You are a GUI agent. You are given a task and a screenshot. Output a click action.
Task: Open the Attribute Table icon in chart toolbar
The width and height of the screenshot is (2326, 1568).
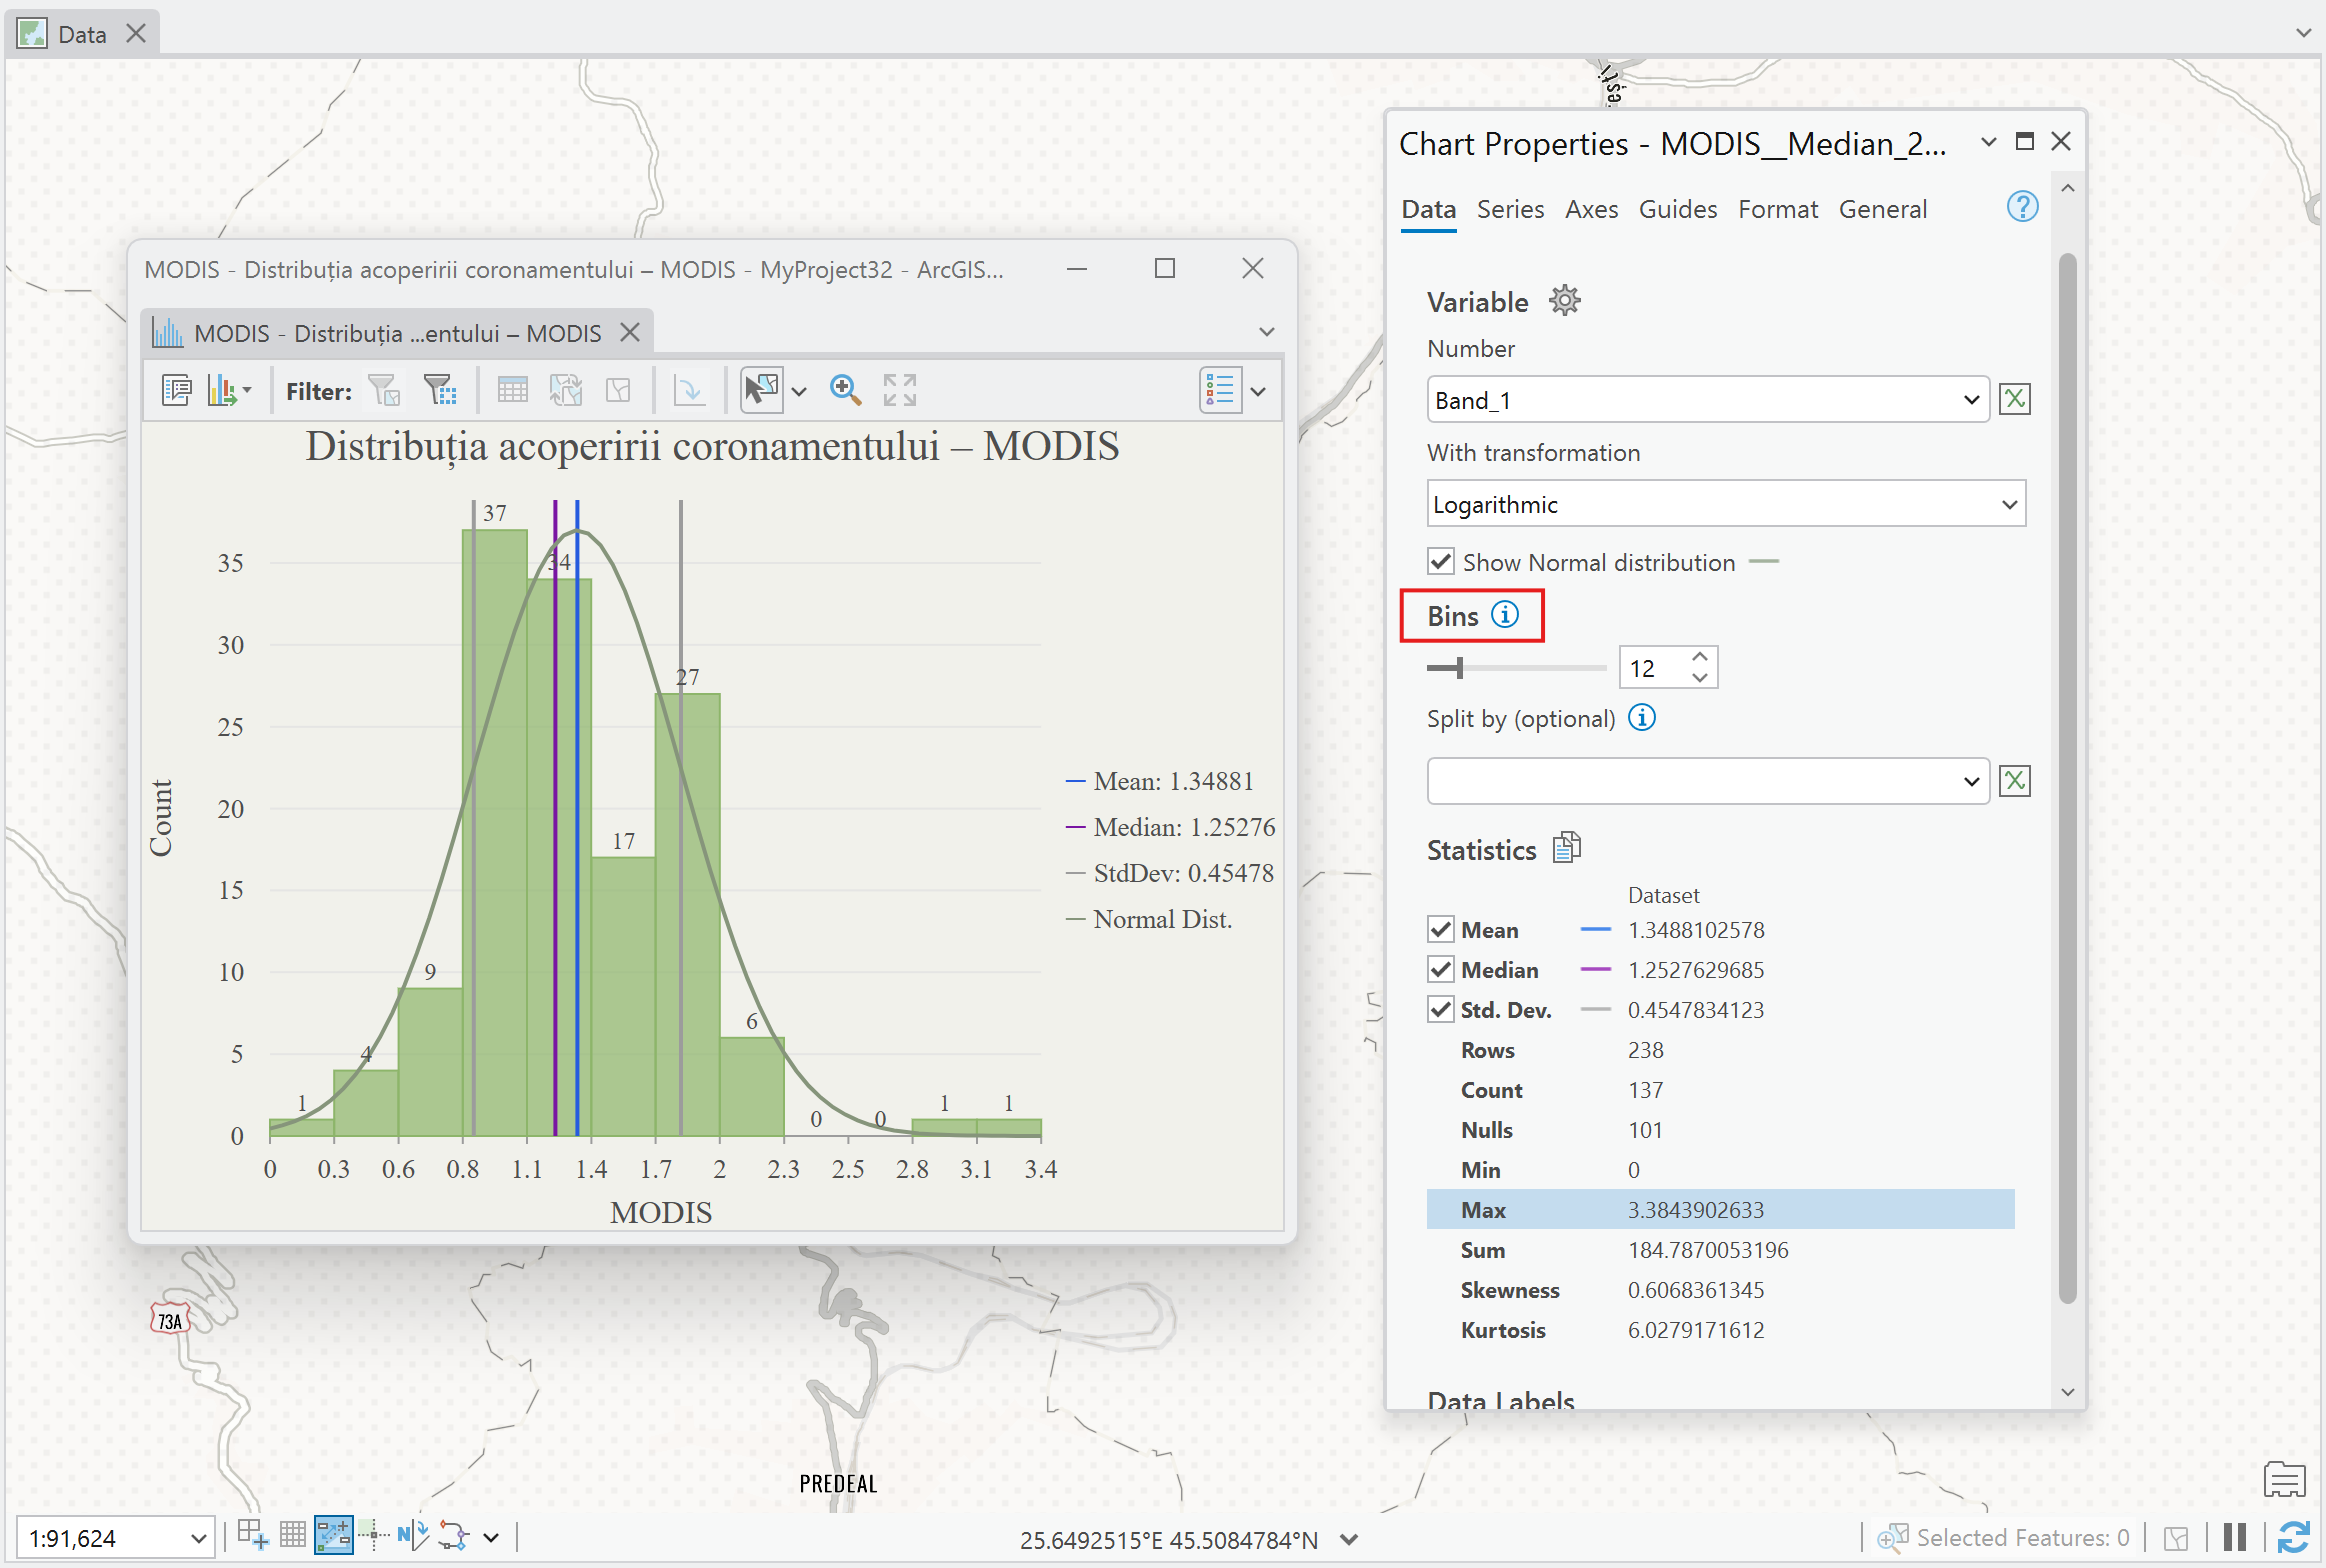pos(512,390)
